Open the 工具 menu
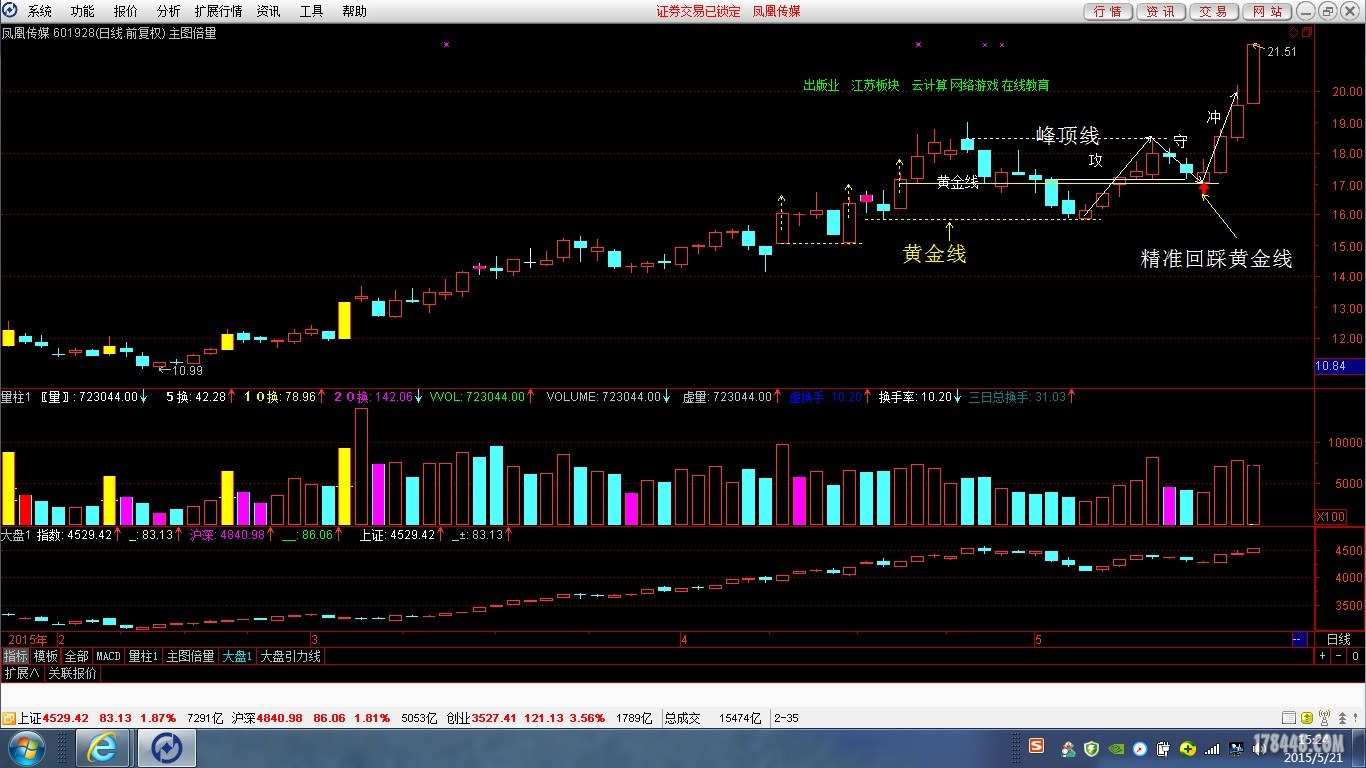 (x=311, y=11)
